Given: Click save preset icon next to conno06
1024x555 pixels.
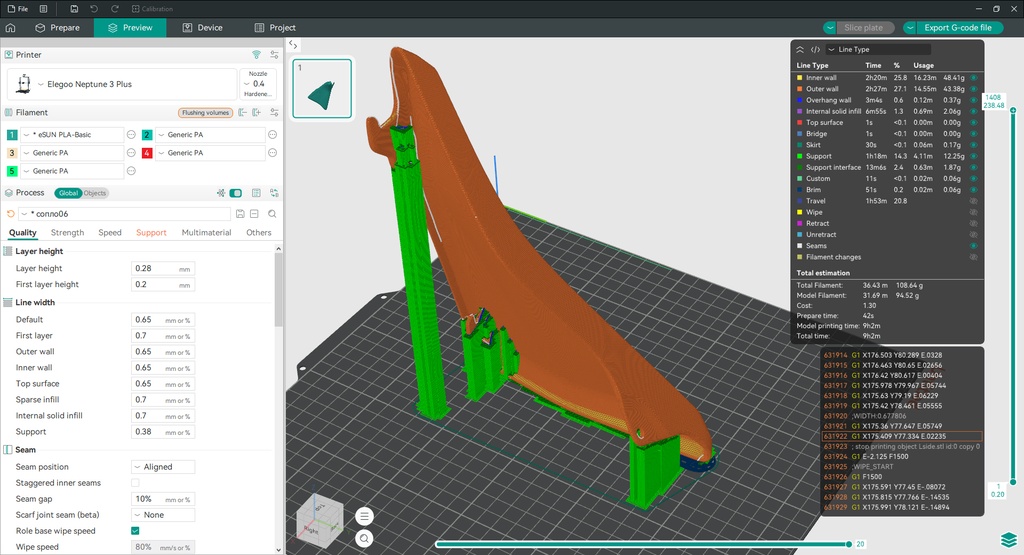Looking at the screenshot, I should (240, 214).
